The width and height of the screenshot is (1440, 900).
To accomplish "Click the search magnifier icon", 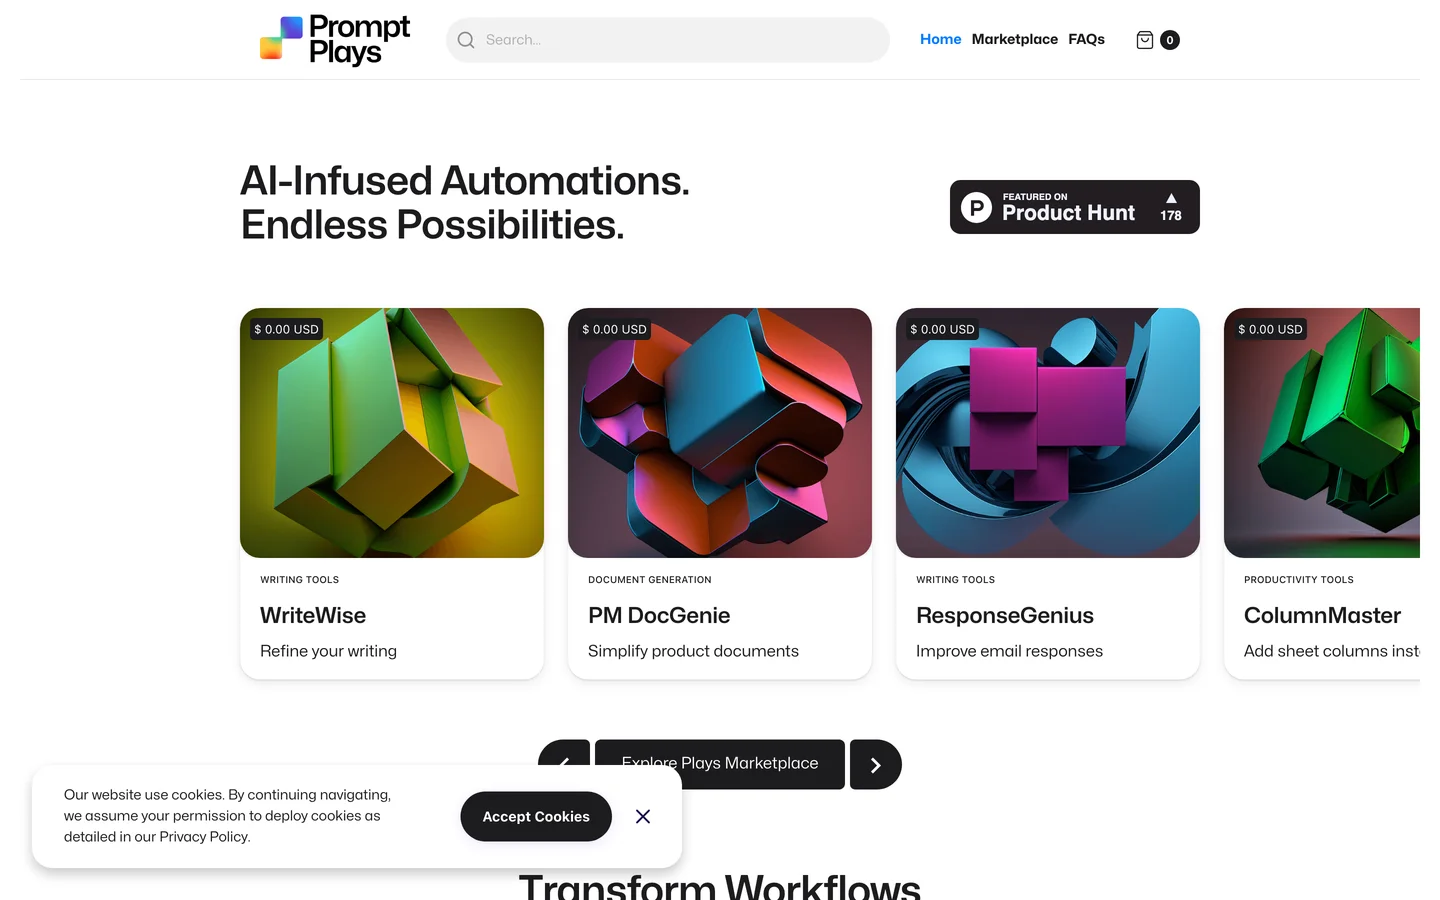I will [x=466, y=40].
